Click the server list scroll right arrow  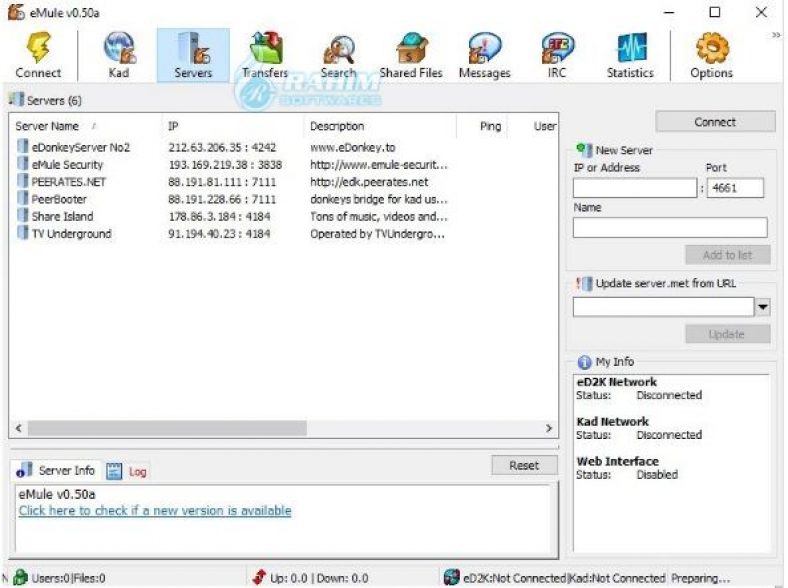click(x=549, y=428)
